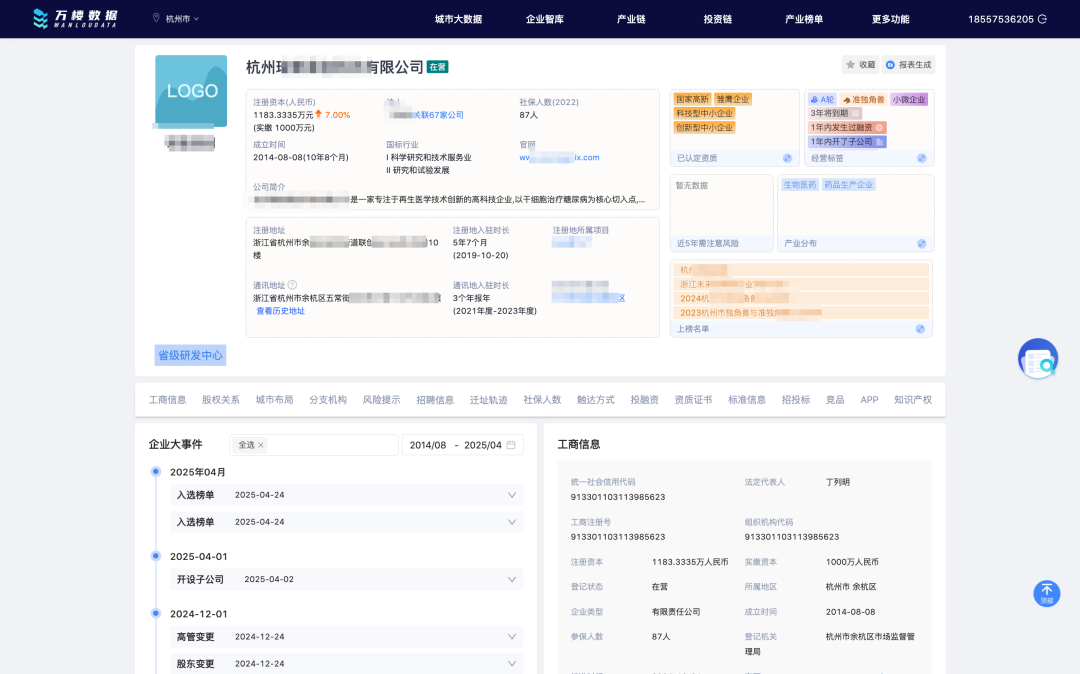Viewport: 1080px width, 674px height.
Task: Remove the 全选 filter tag
Action: tap(261, 444)
